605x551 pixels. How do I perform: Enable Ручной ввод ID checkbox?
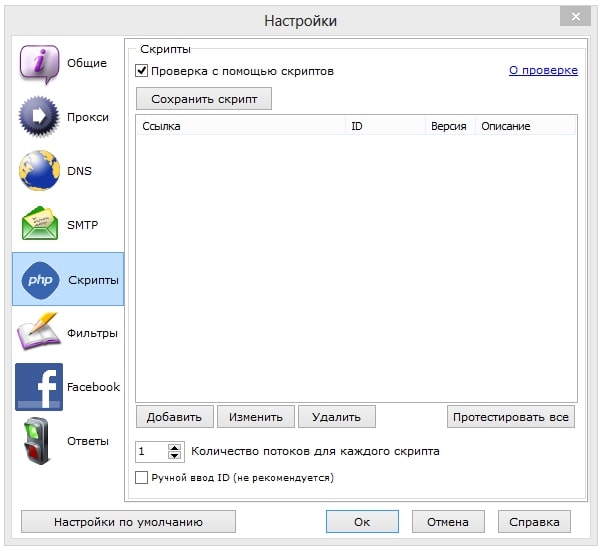click(x=142, y=478)
